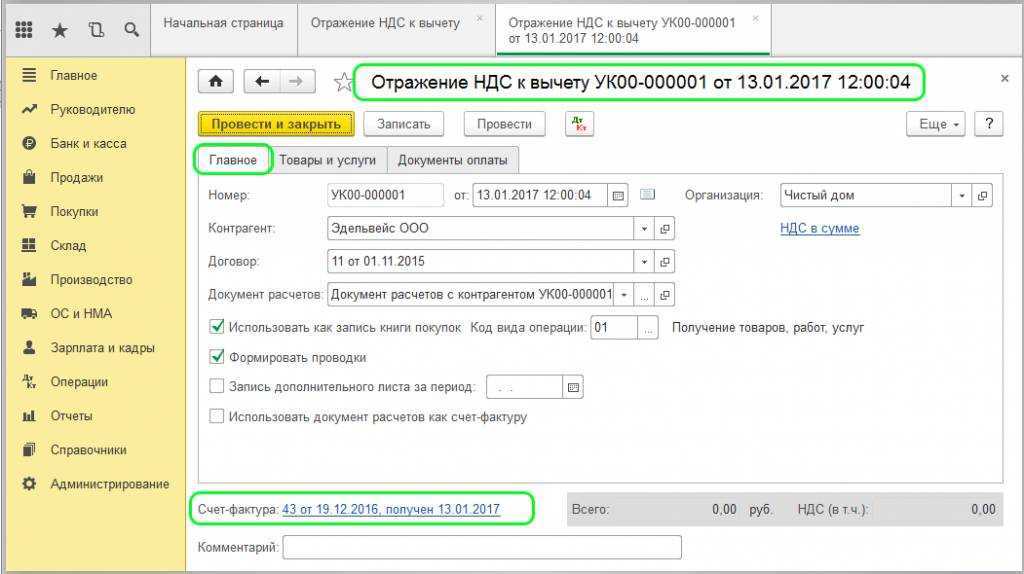This screenshot has width=1024, height=574.
Task: Select Главное tab in document form
Action: click(232, 160)
